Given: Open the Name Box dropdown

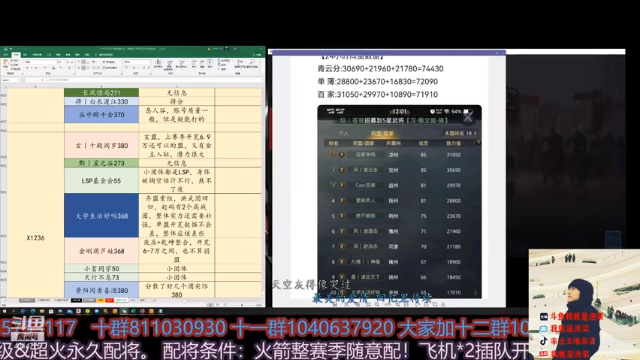Looking at the screenshot, I should (x=18, y=80).
